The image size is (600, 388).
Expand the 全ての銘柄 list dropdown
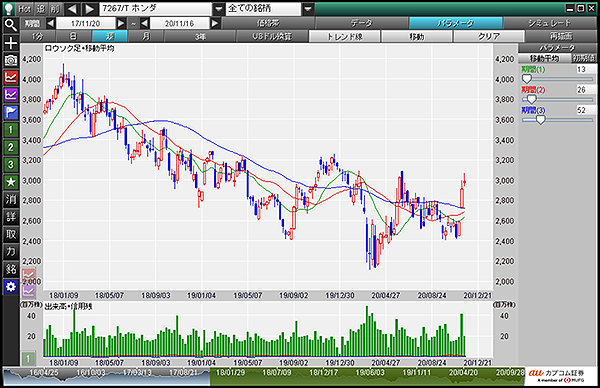click(308, 9)
